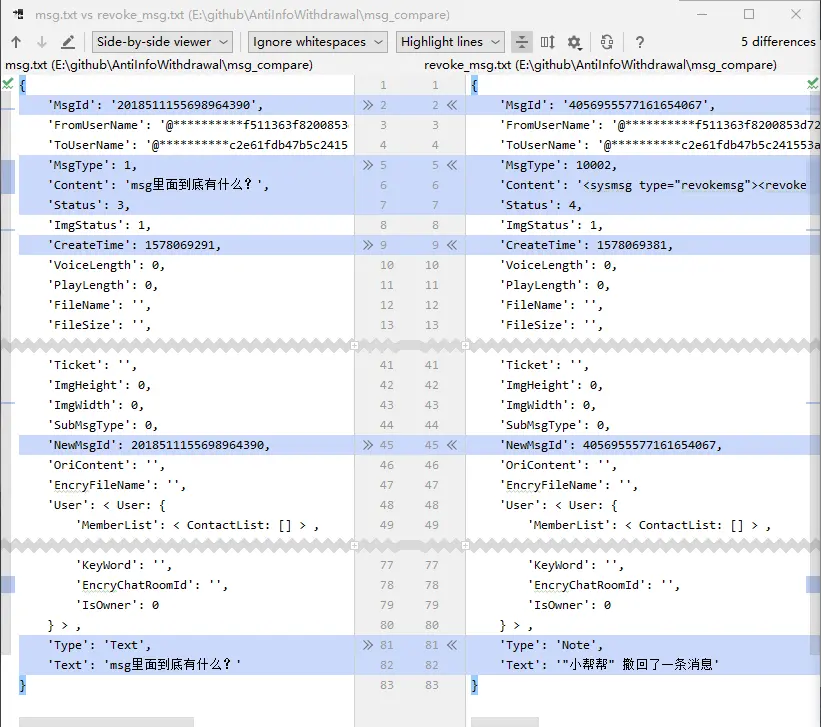821x727 pixels.
Task: Apply right Type change at line 81
Action: point(452,645)
